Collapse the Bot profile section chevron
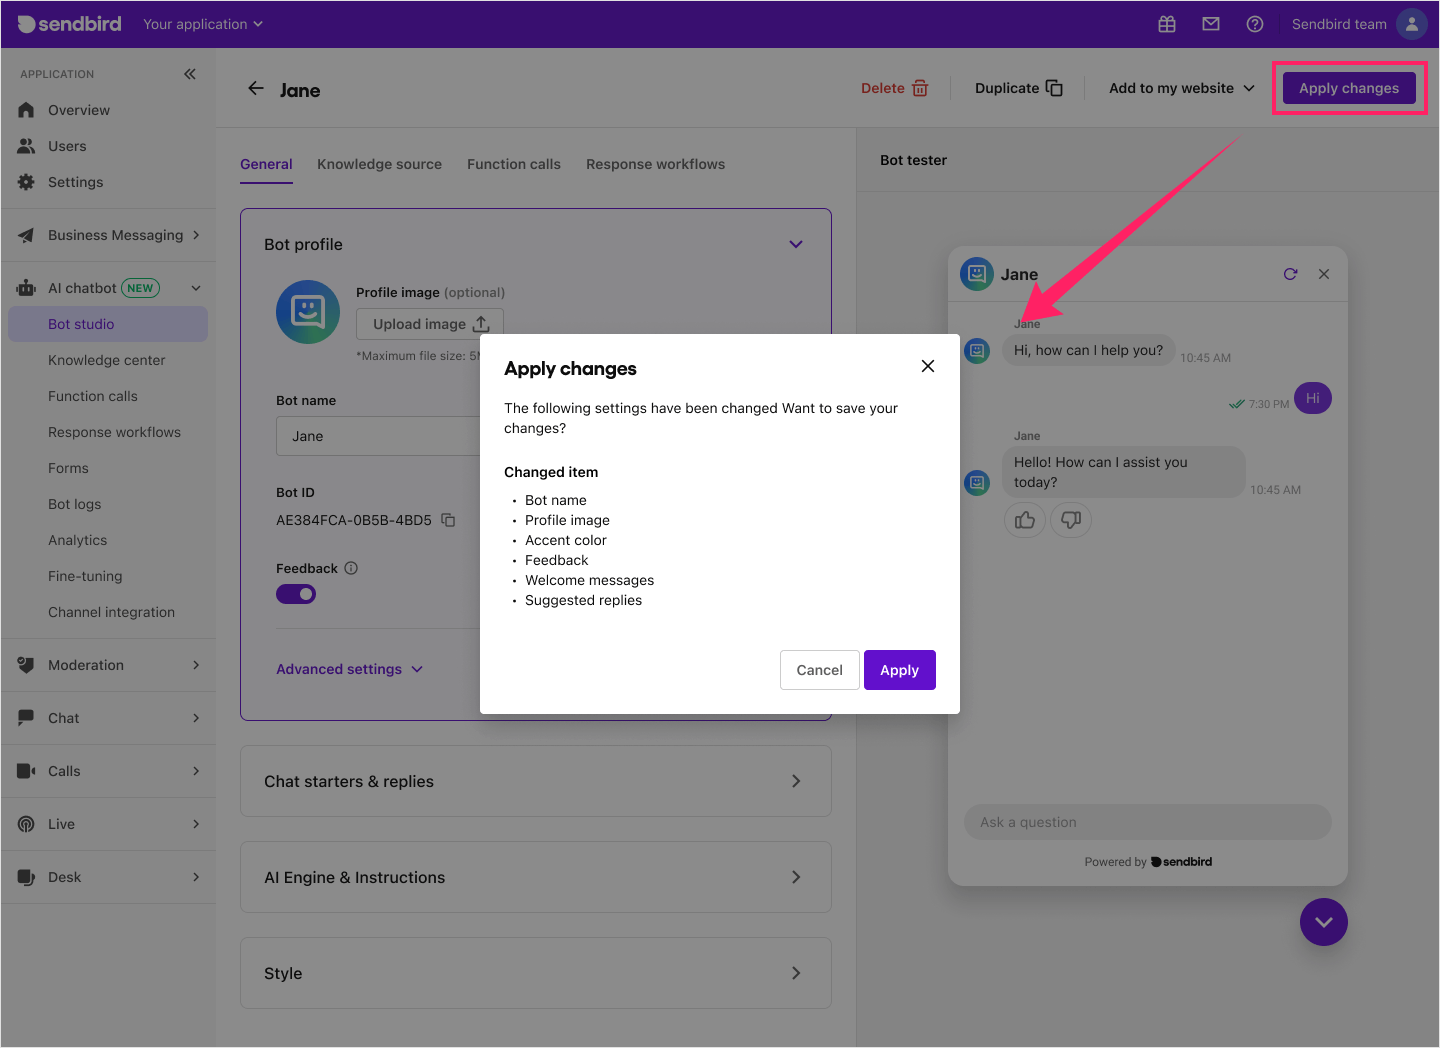Viewport: 1440px width, 1048px height. tap(796, 244)
